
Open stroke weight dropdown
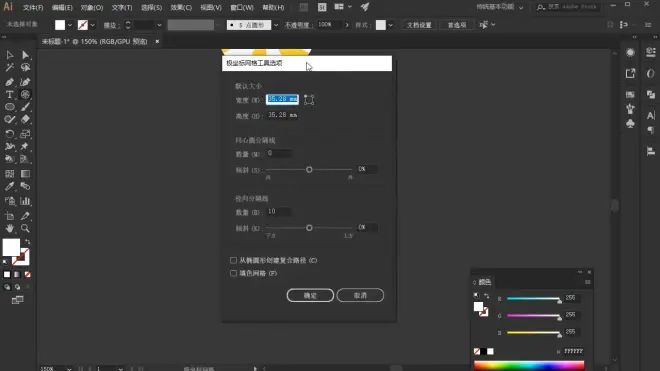coord(159,25)
